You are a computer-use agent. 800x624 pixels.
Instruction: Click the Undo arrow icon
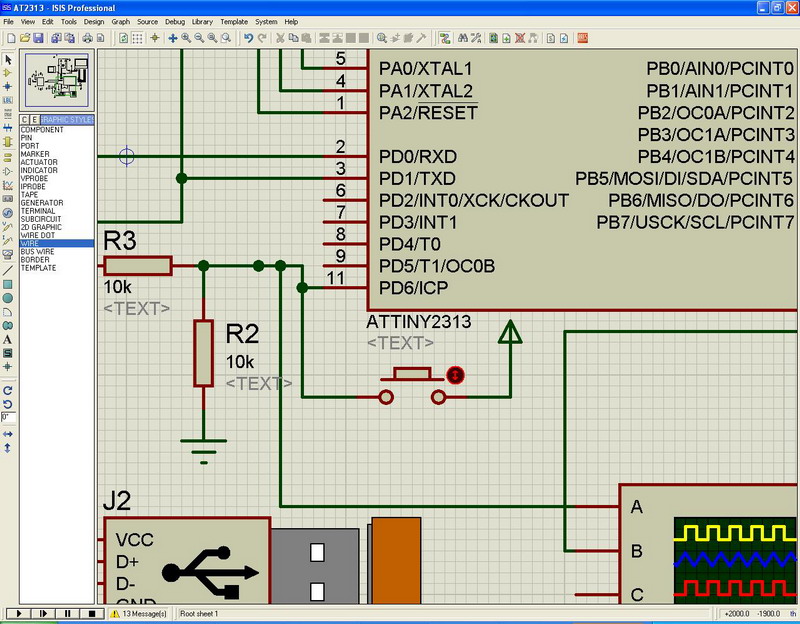pos(248,38)
